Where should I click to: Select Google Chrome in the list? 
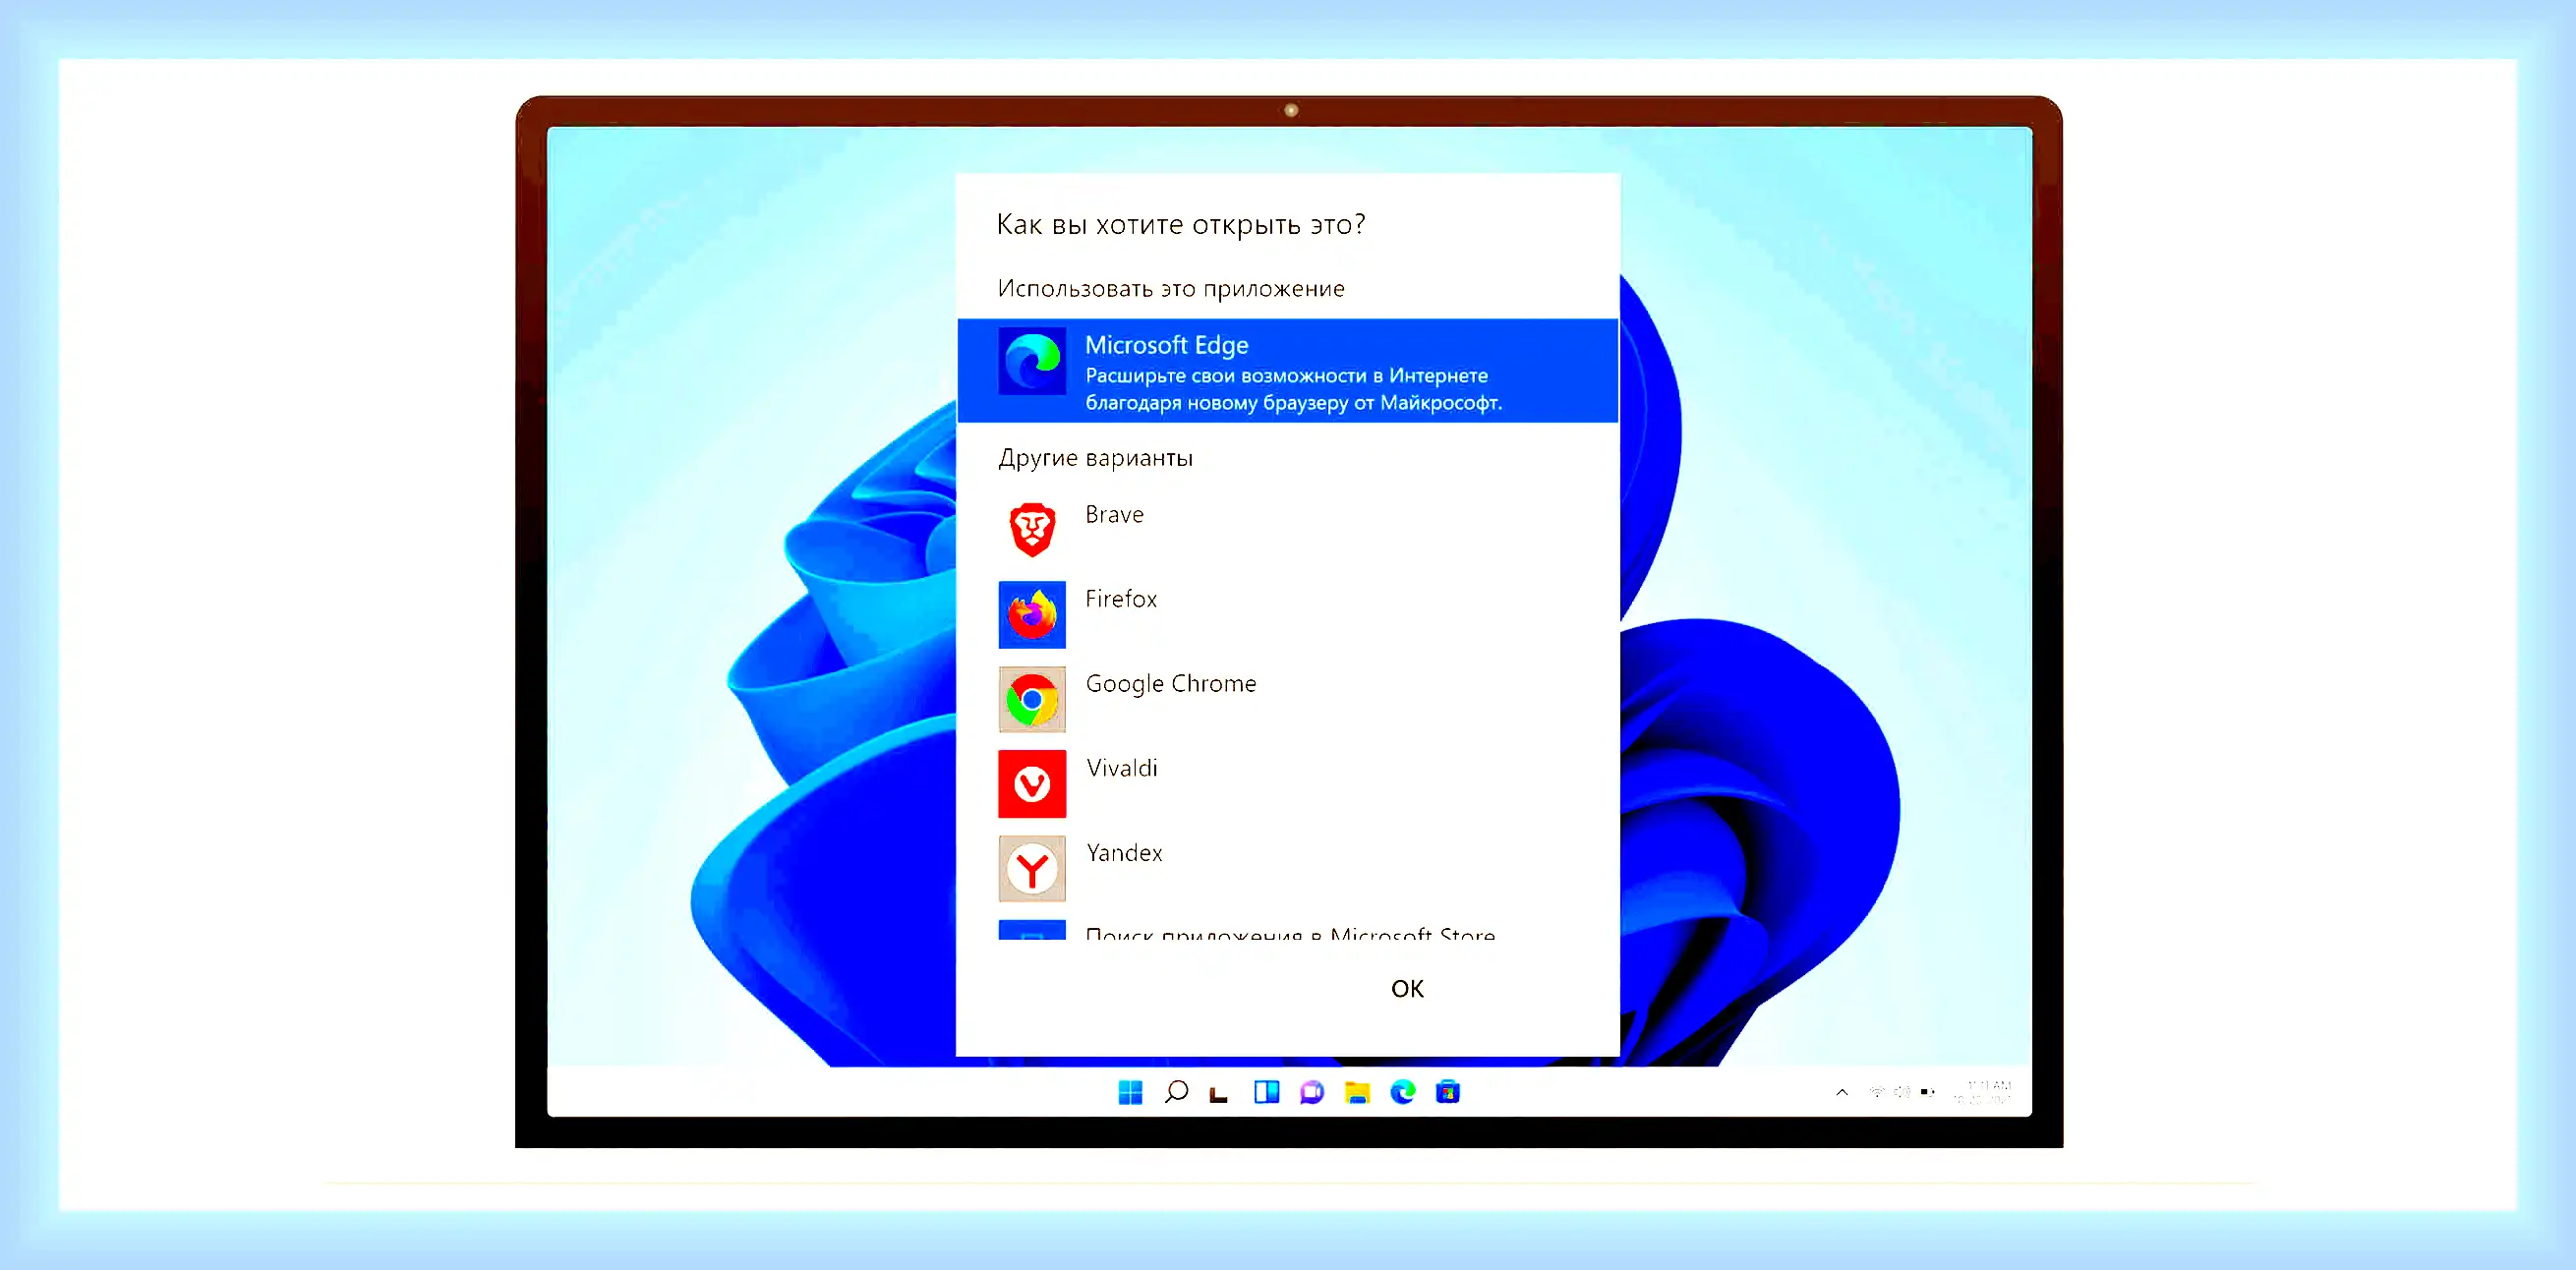click(x=1287, y=699)
